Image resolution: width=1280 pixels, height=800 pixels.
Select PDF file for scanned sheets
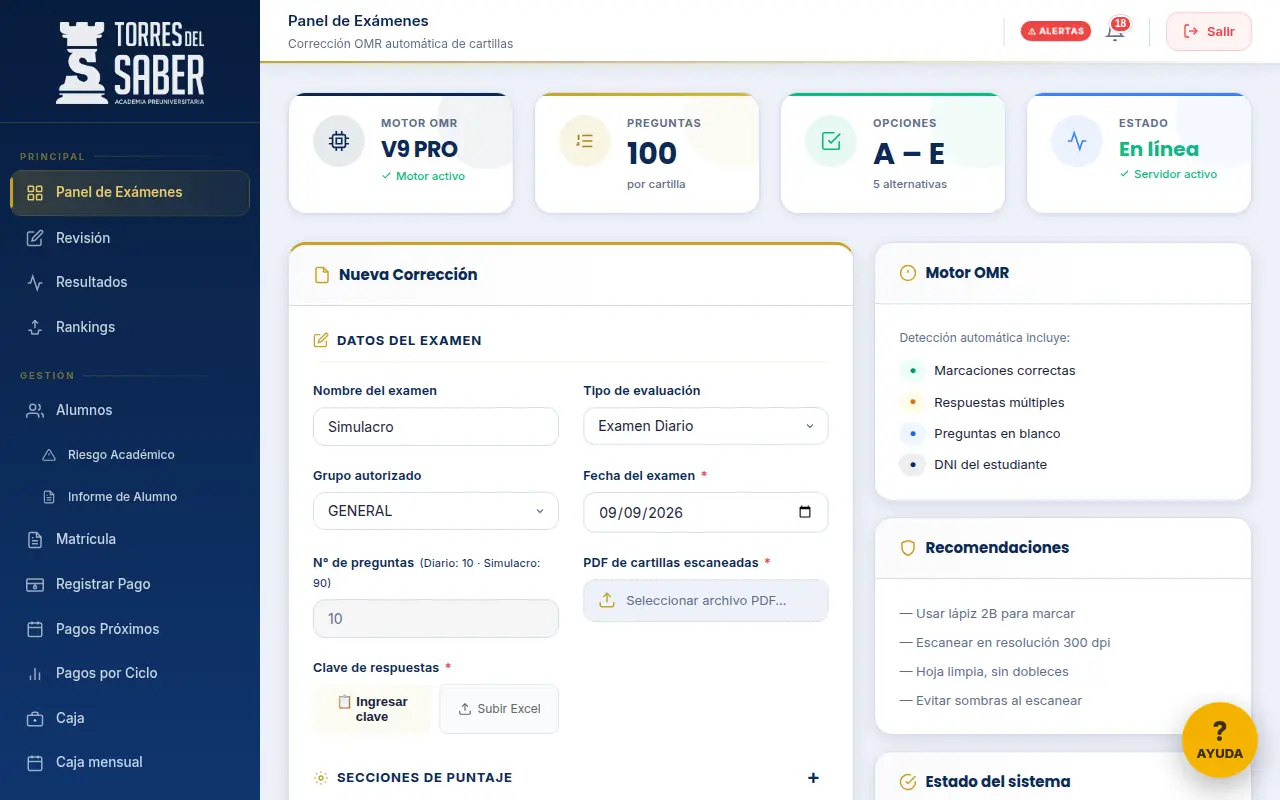pyautogui.click(x=706, y=601)
